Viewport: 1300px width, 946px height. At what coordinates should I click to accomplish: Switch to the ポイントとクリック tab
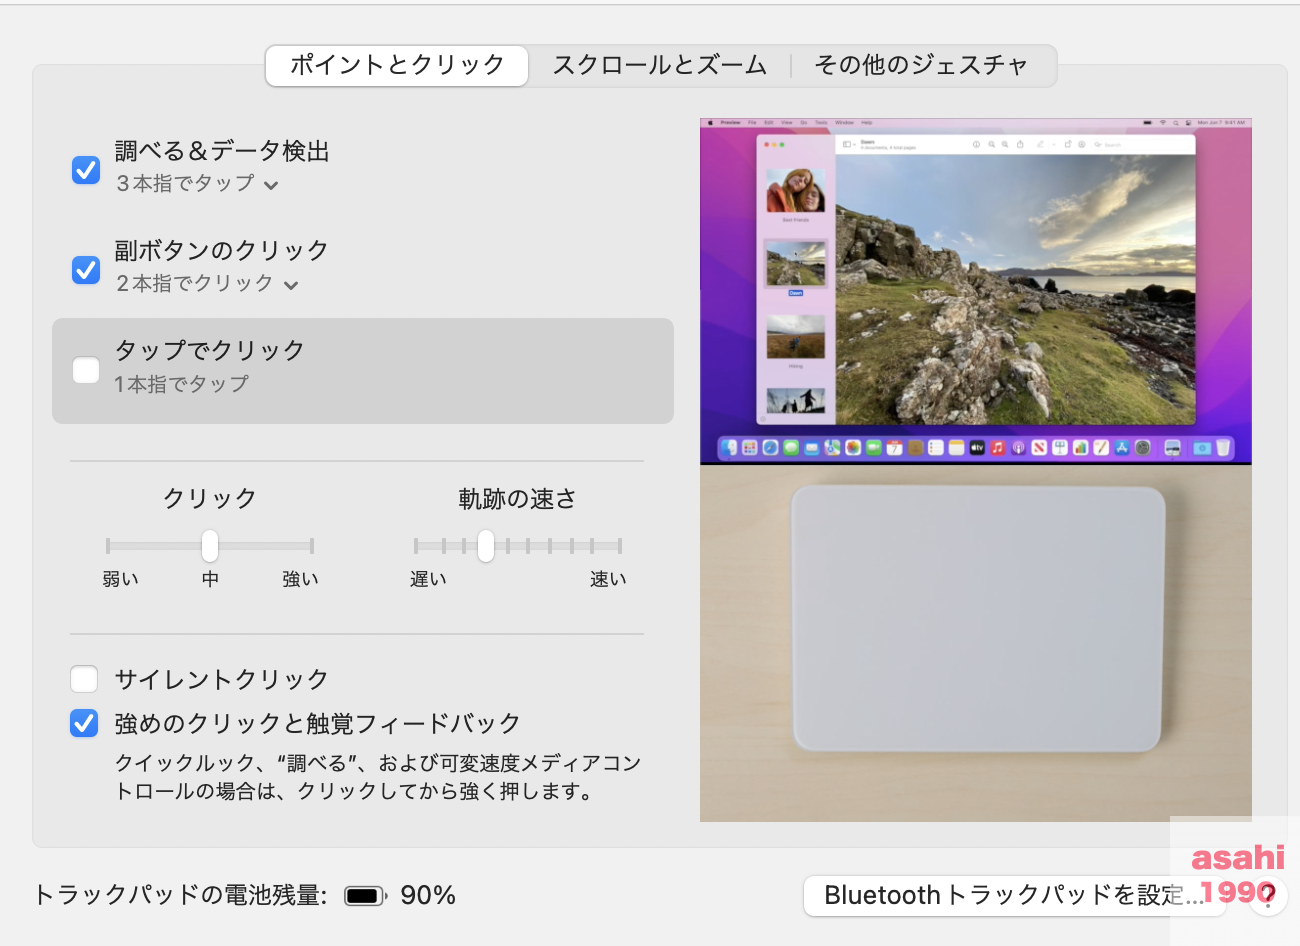tap(397, 66)
